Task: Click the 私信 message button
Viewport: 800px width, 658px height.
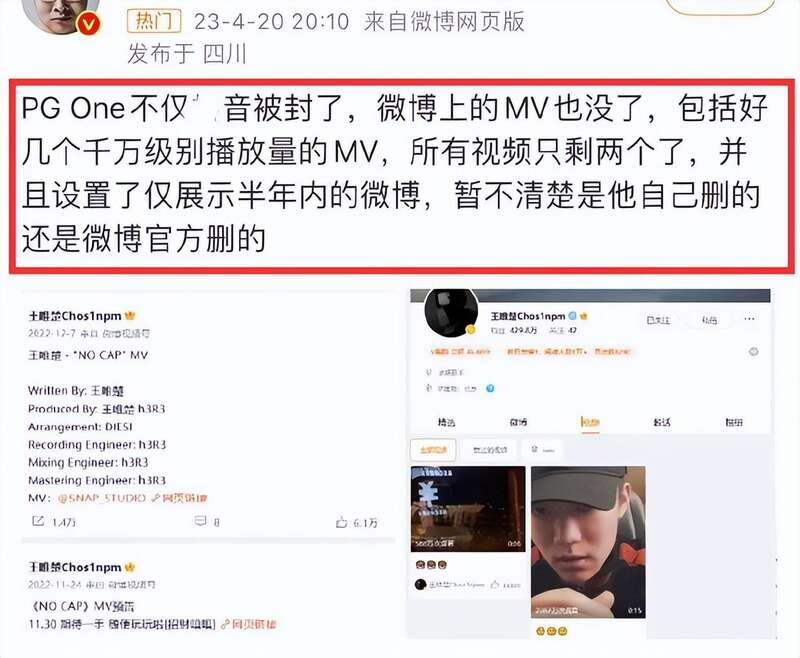Action: (709, 320)
